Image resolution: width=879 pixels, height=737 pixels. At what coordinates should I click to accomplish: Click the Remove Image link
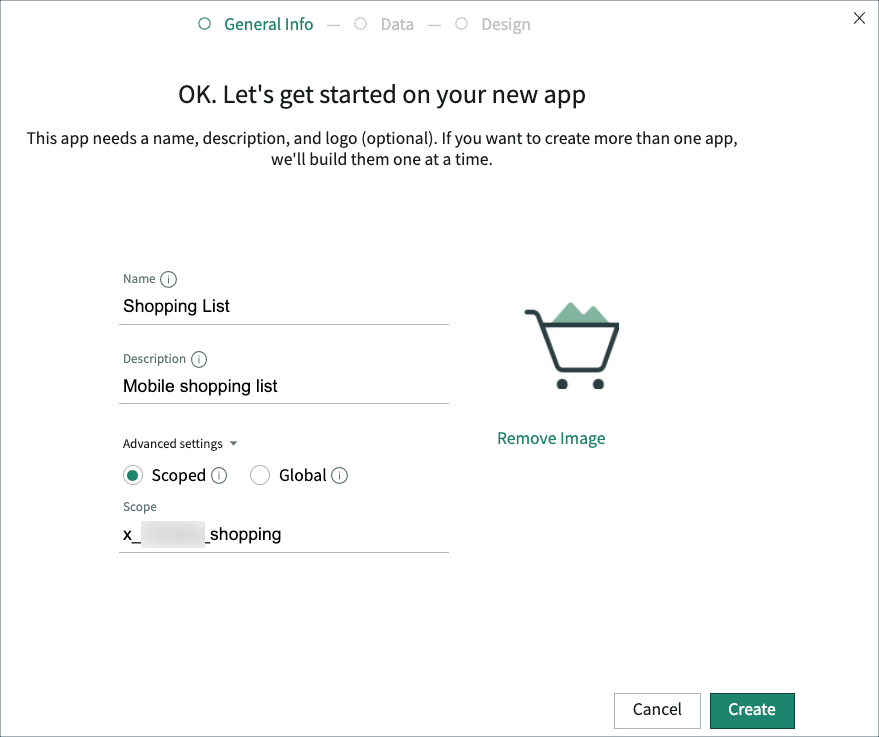point(551,438)
